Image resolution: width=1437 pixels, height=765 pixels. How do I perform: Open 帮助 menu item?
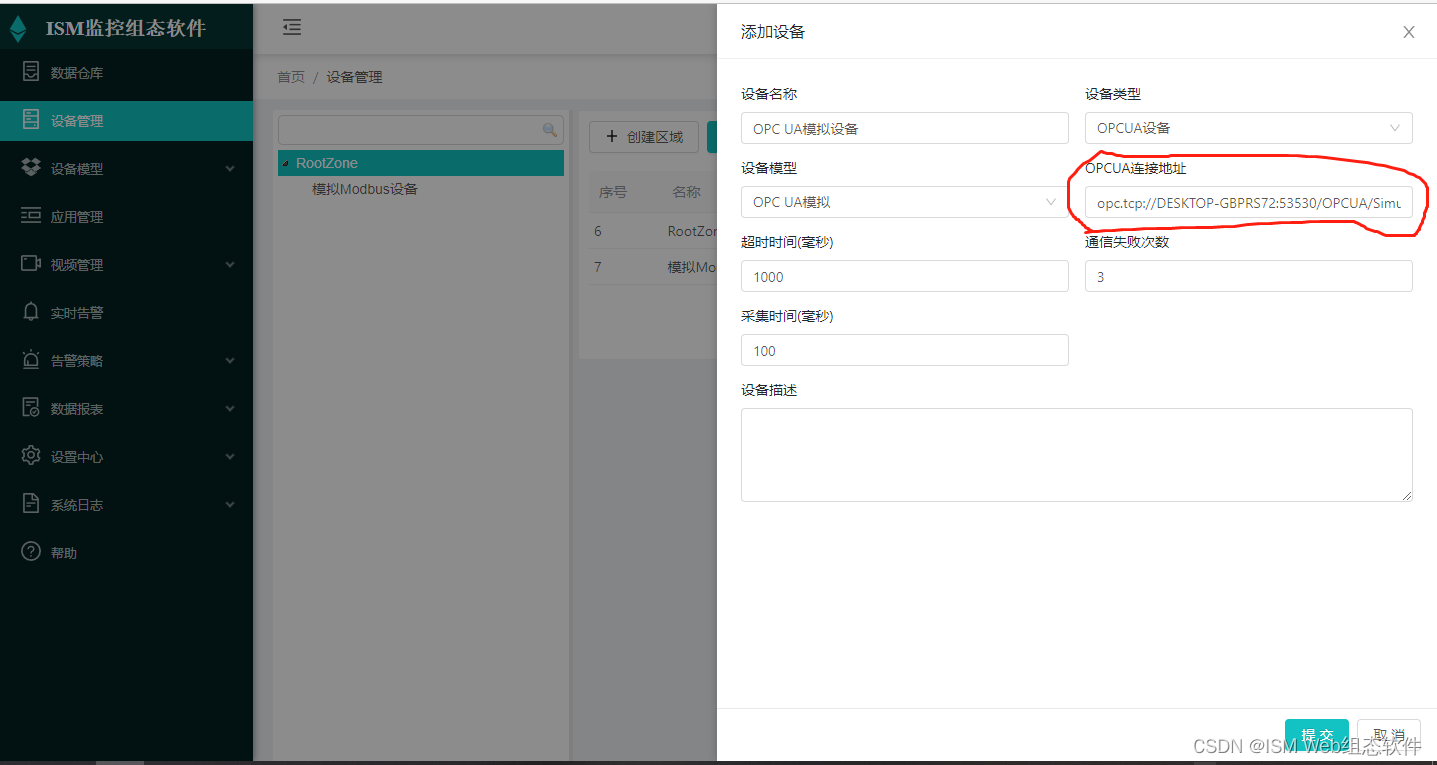coord(126,552)
